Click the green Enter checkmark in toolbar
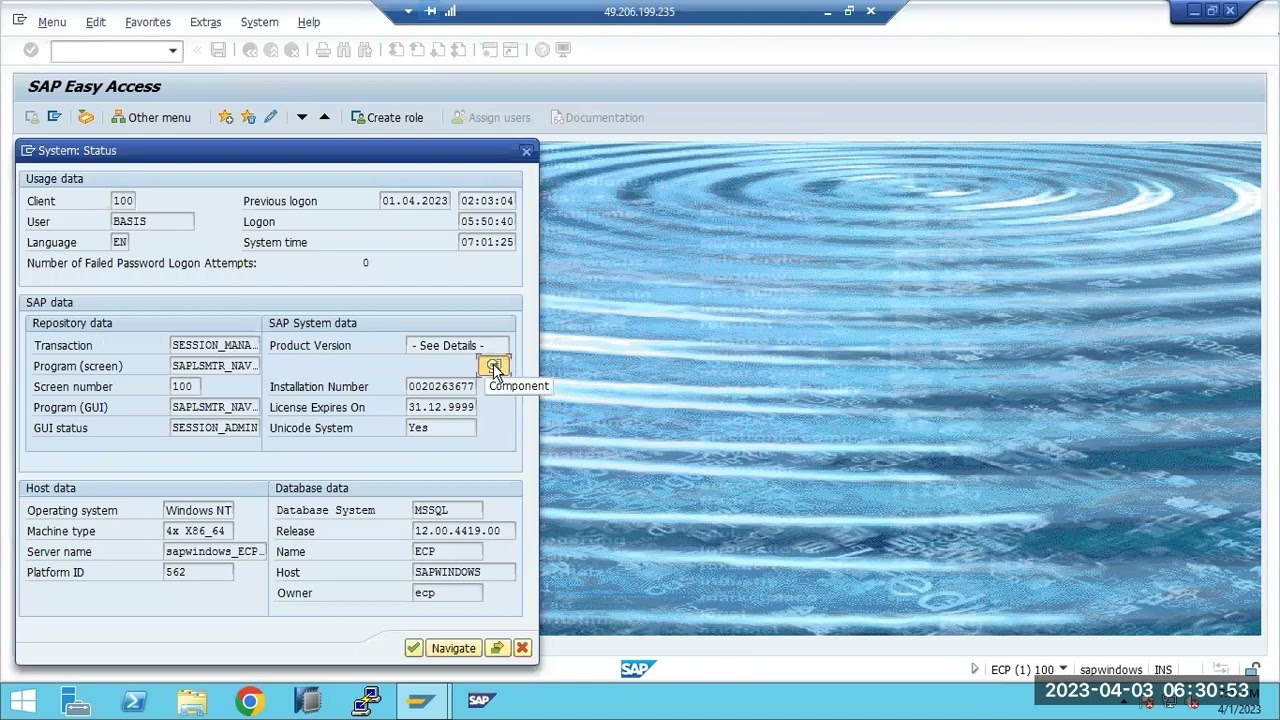This screenshot has height=720, width=1280. tap(31, 50)
